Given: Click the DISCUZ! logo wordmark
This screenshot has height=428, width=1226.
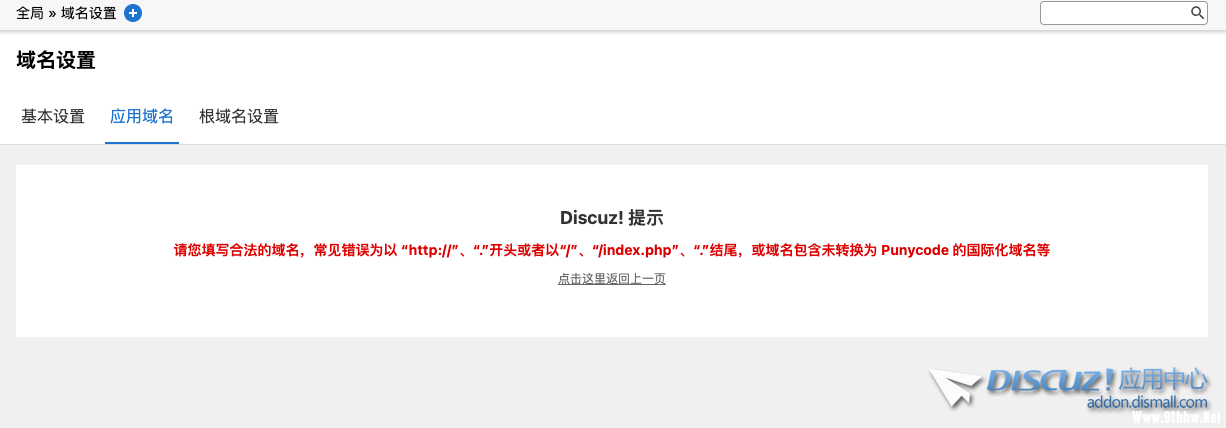Looking at the screenshot, I should pyautogui.click(x=1050, y=381).
